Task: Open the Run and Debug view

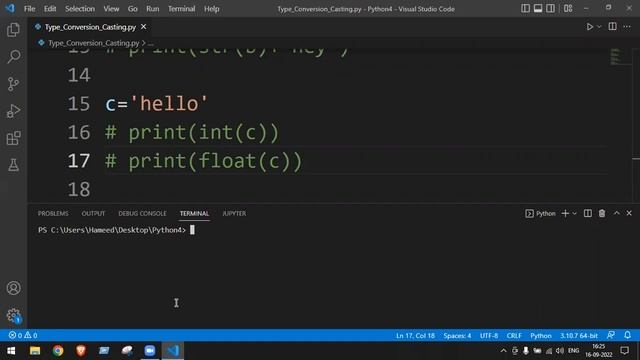Action: pyautogui.click(x=13, y=111)
